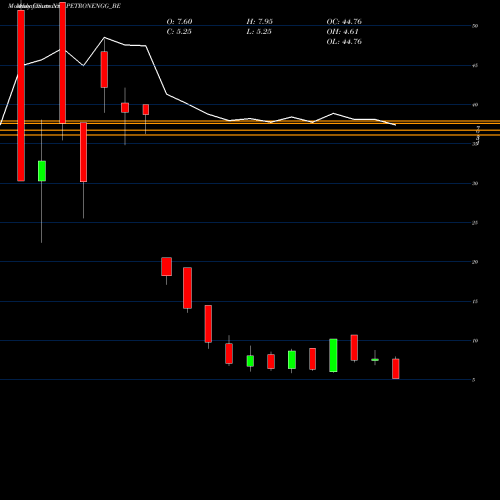
Task: Click the 40 price axis label
Action: pos(475,105)
